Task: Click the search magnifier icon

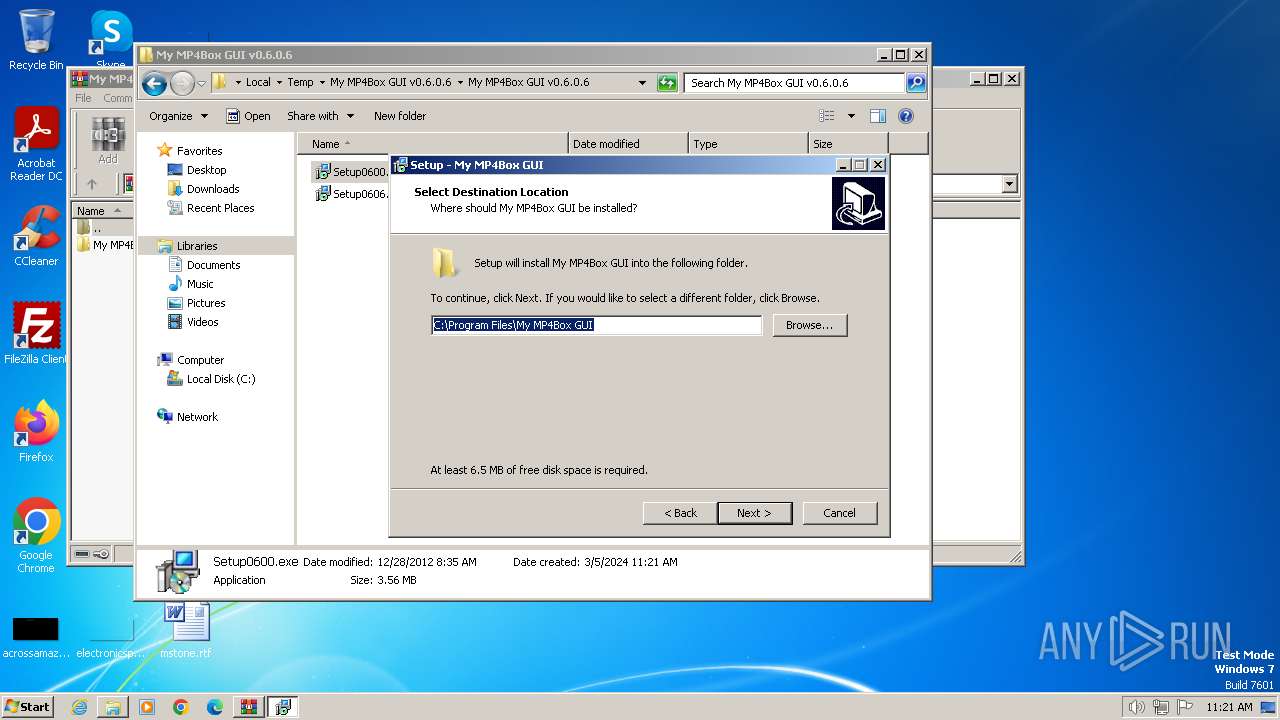Action: (916, 83)
